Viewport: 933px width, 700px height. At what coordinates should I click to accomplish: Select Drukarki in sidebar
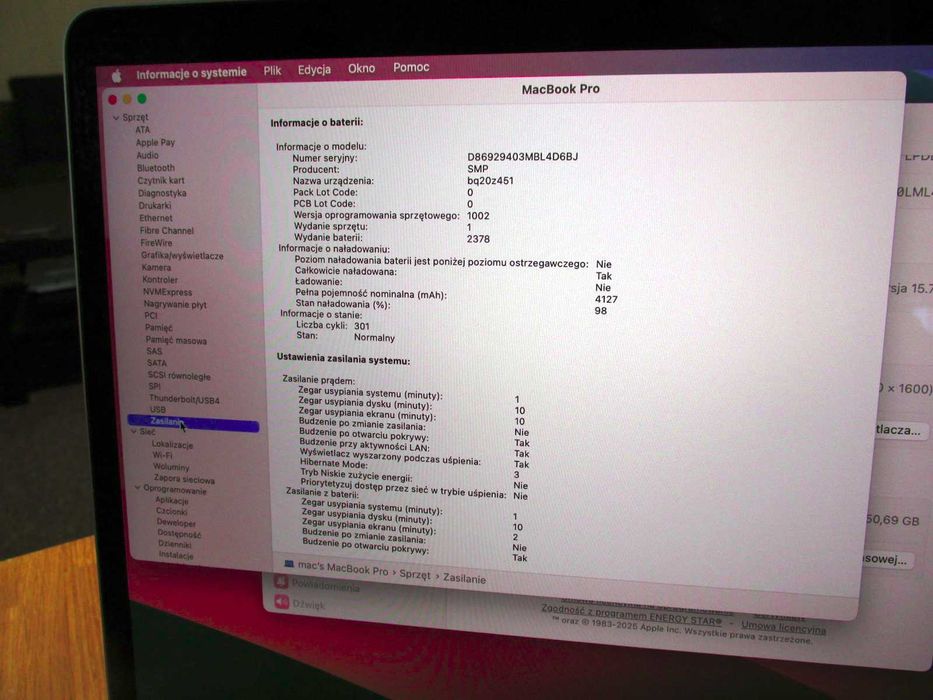click(x=155, y=205)
